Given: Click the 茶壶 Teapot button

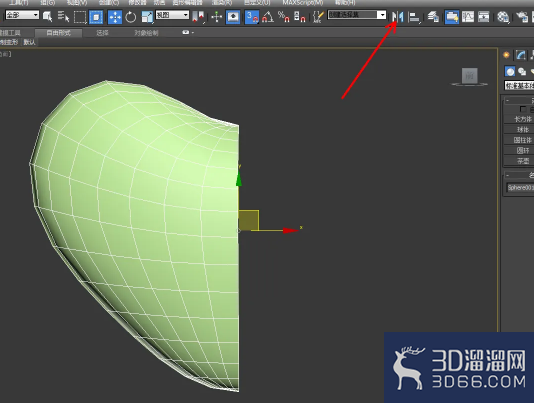Looking at the screenshot, I should point(519,160).
